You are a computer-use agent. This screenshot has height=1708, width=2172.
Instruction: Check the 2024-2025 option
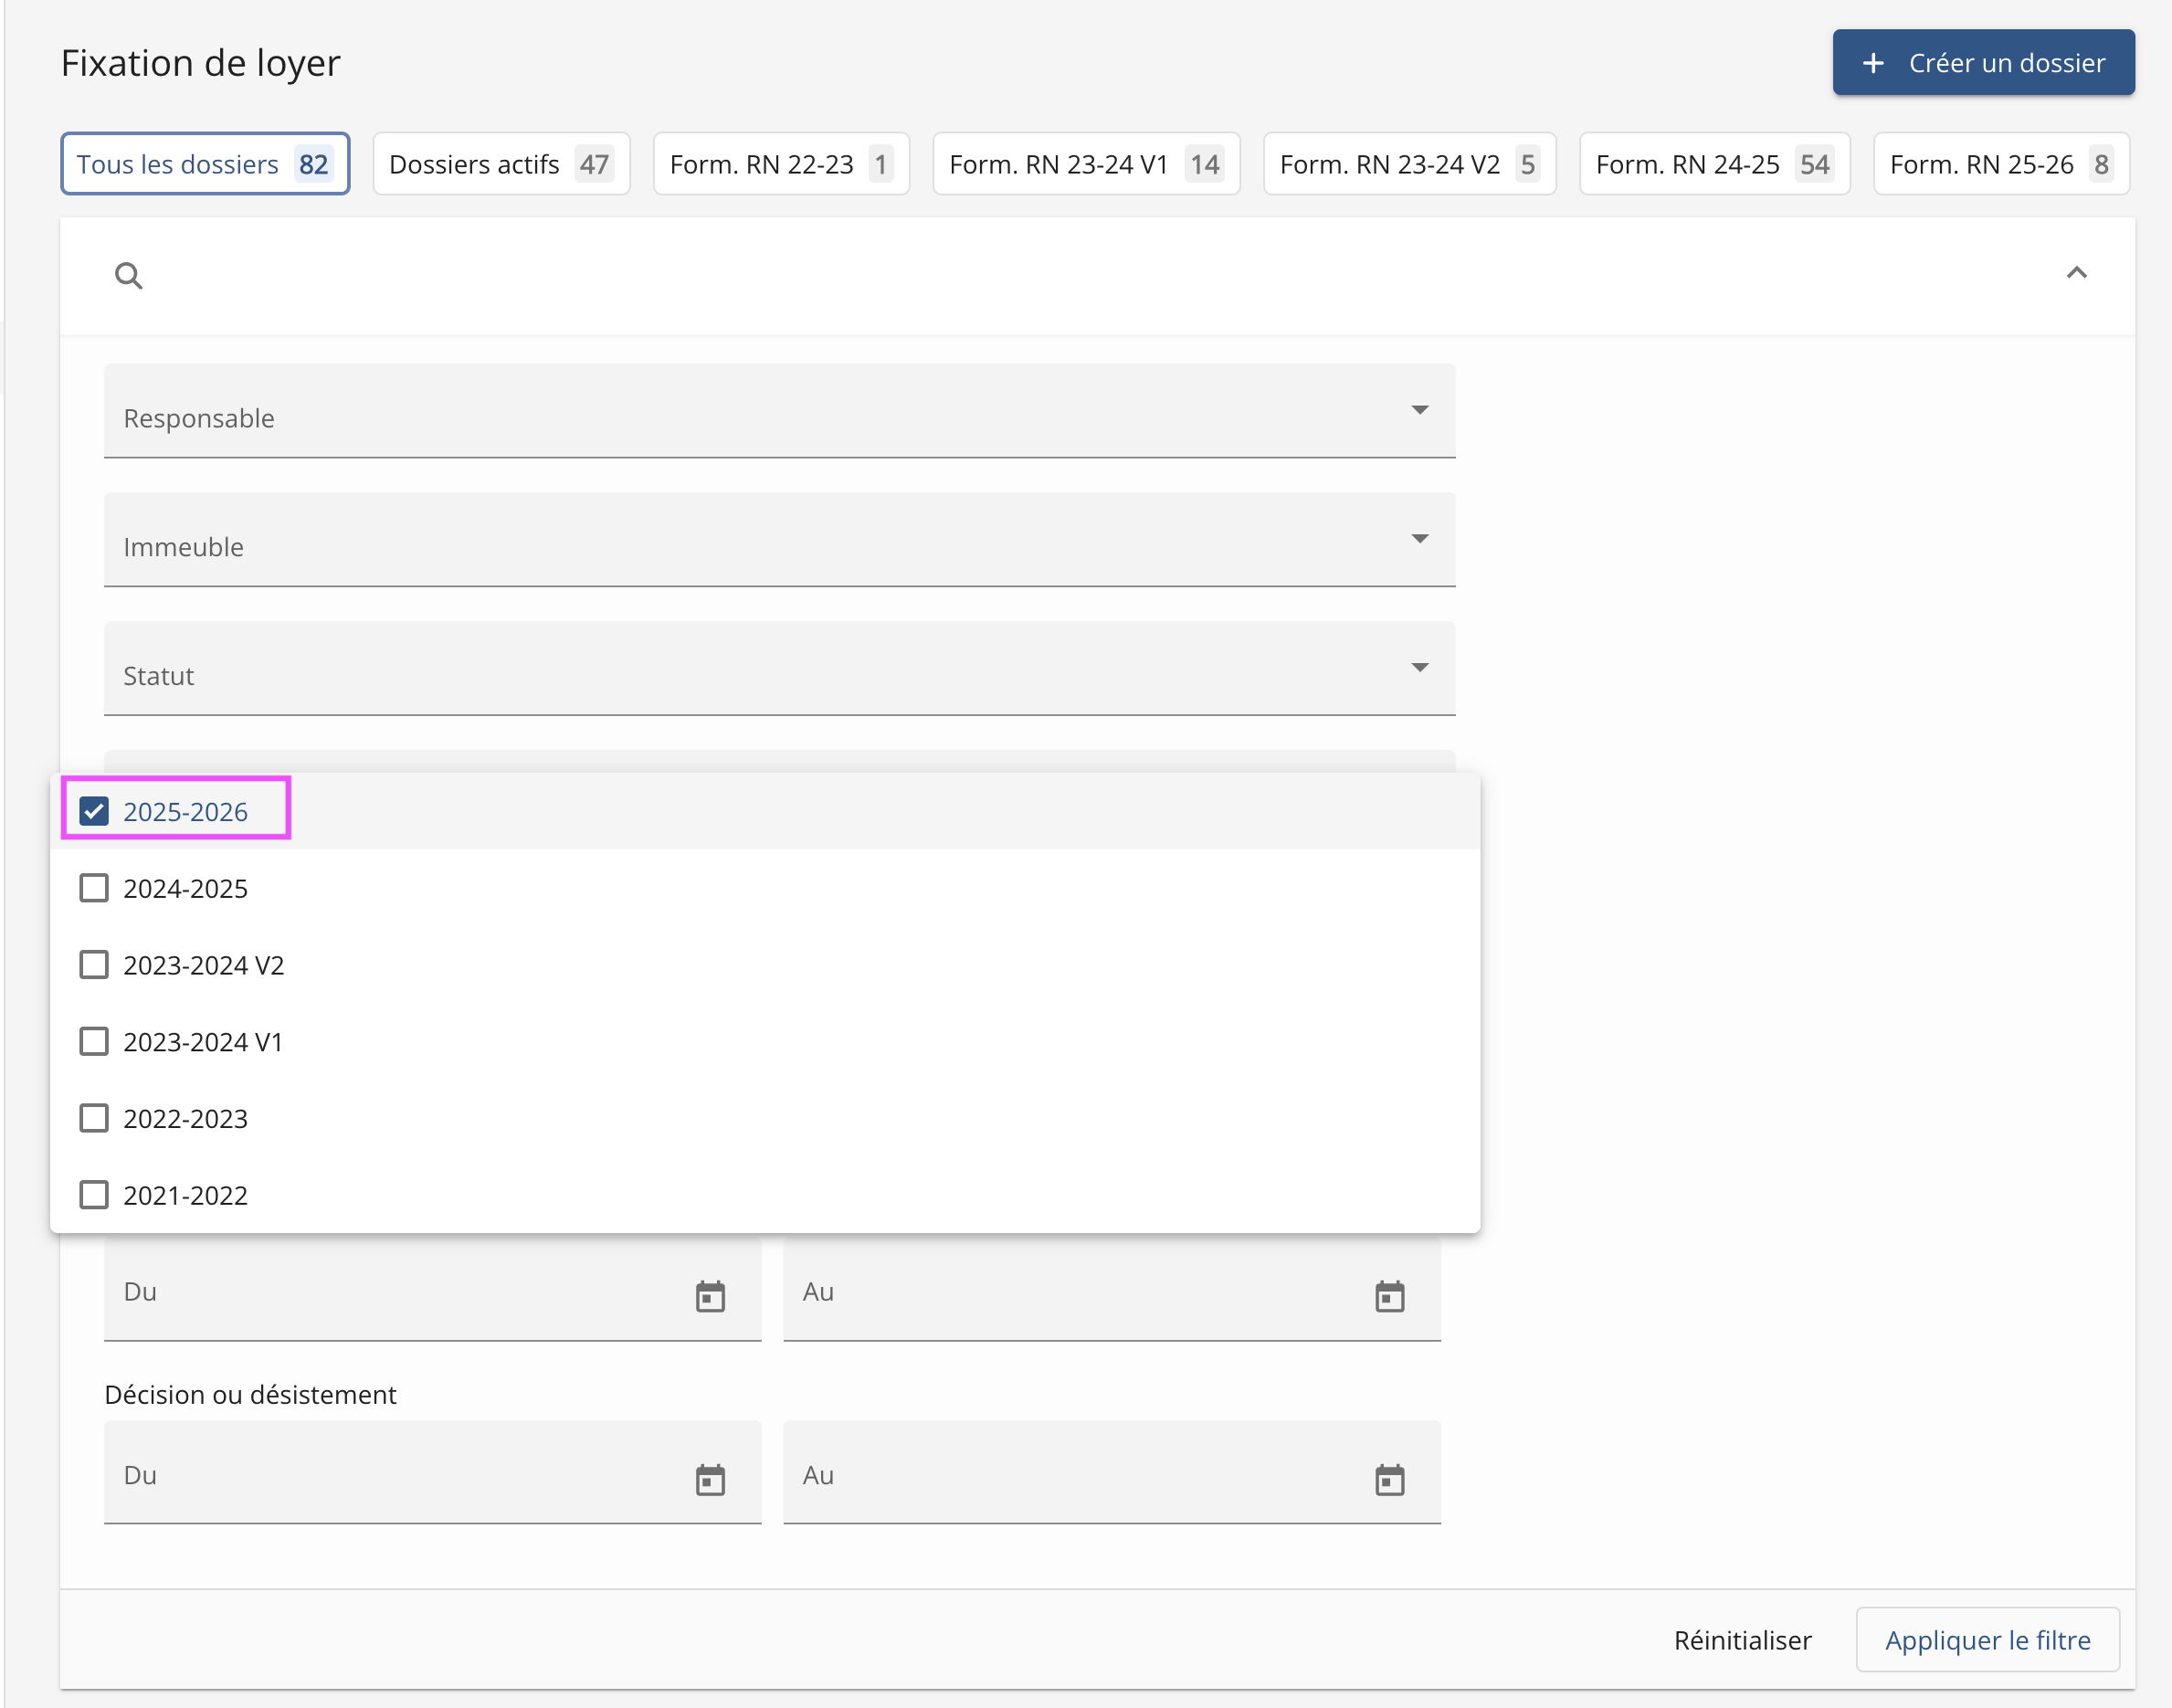94,888
